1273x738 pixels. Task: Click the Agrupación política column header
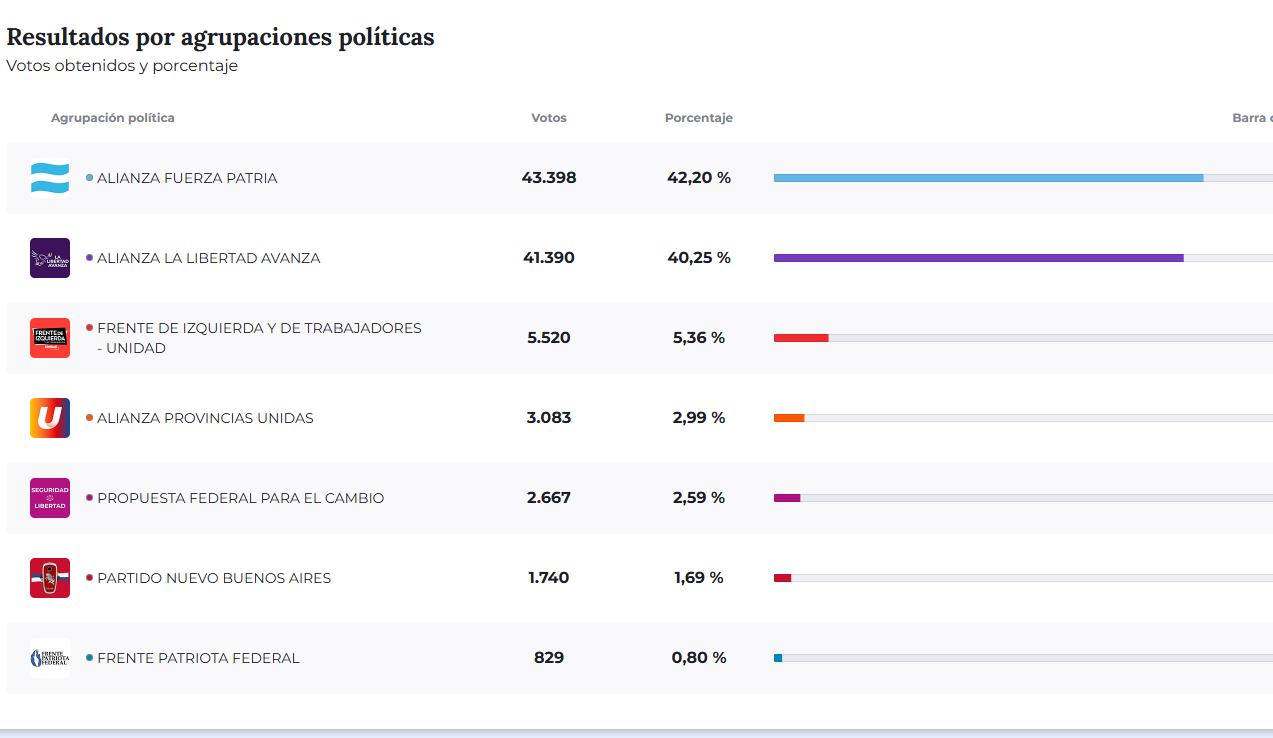click(113, 118)
